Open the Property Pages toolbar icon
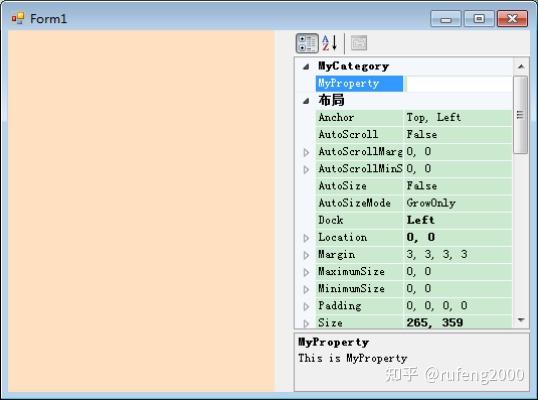The height and width of the screenshot is (400, 538). click(x=359, y=43)
